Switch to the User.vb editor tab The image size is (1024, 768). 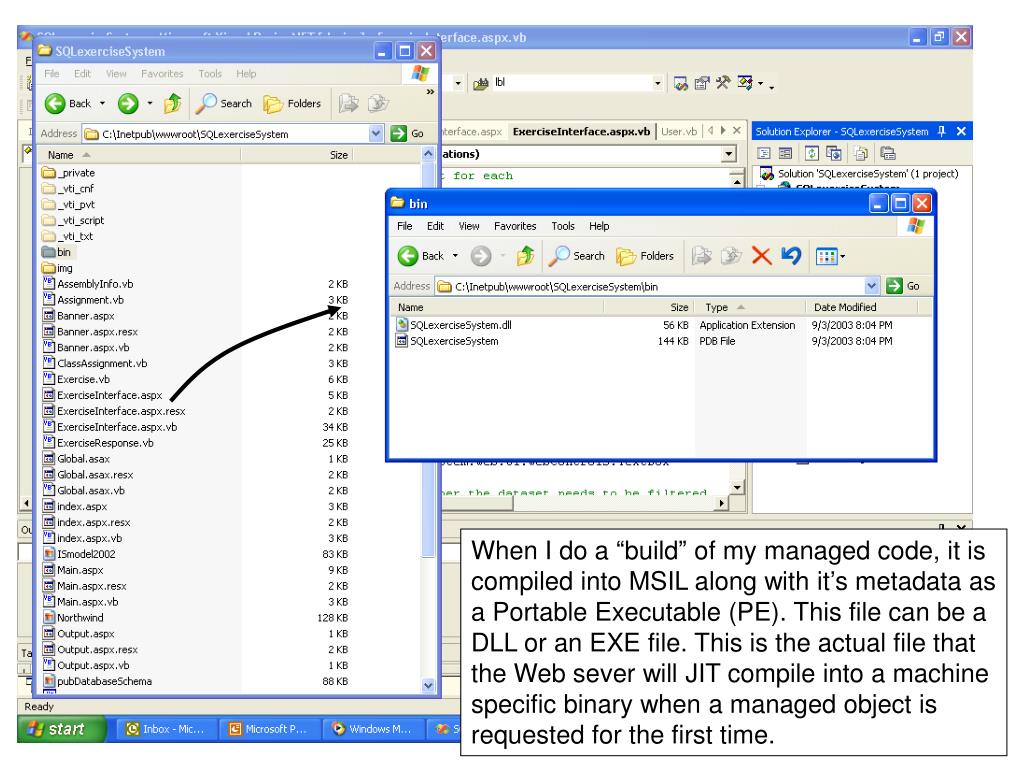point(679,131)
